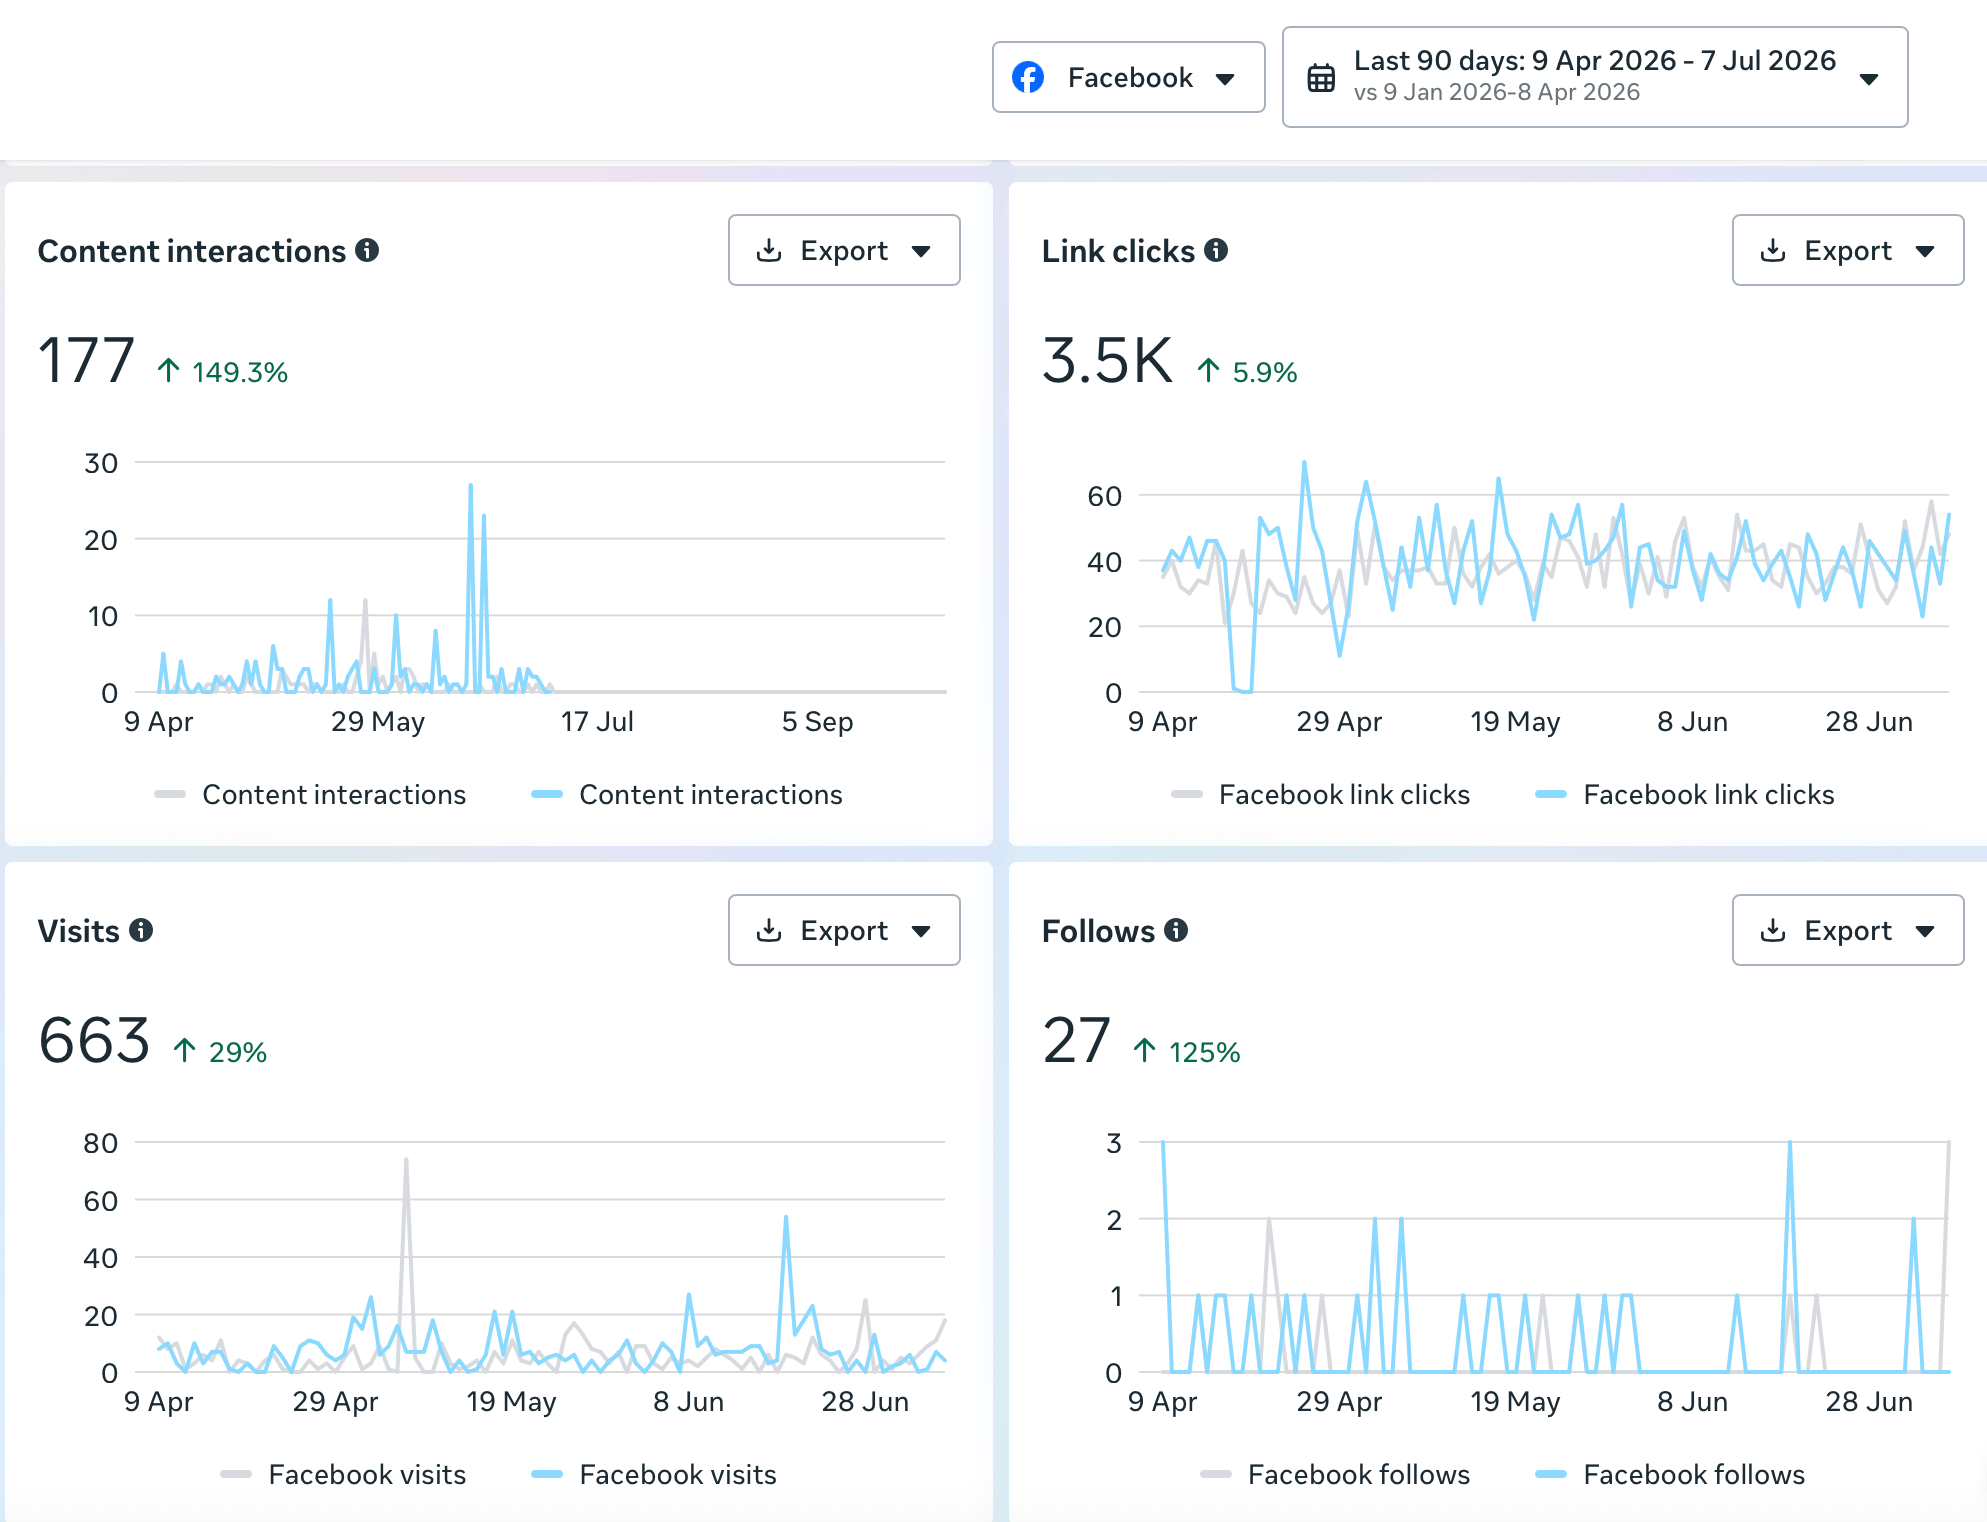Open Content interactions info icon

[x=367, y=250]
